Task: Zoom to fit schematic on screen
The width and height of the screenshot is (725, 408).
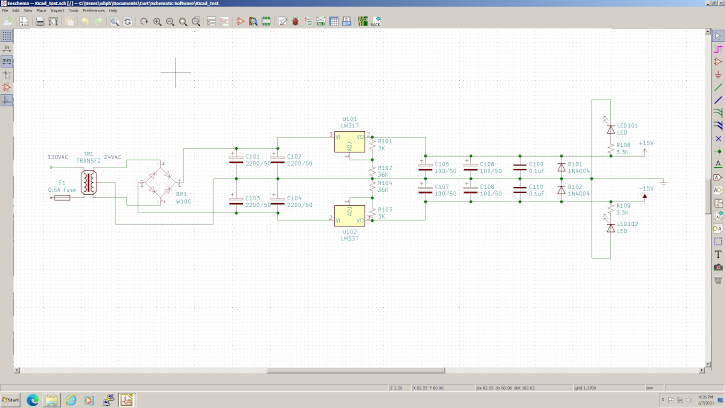Action: click(x=183, y=21)
